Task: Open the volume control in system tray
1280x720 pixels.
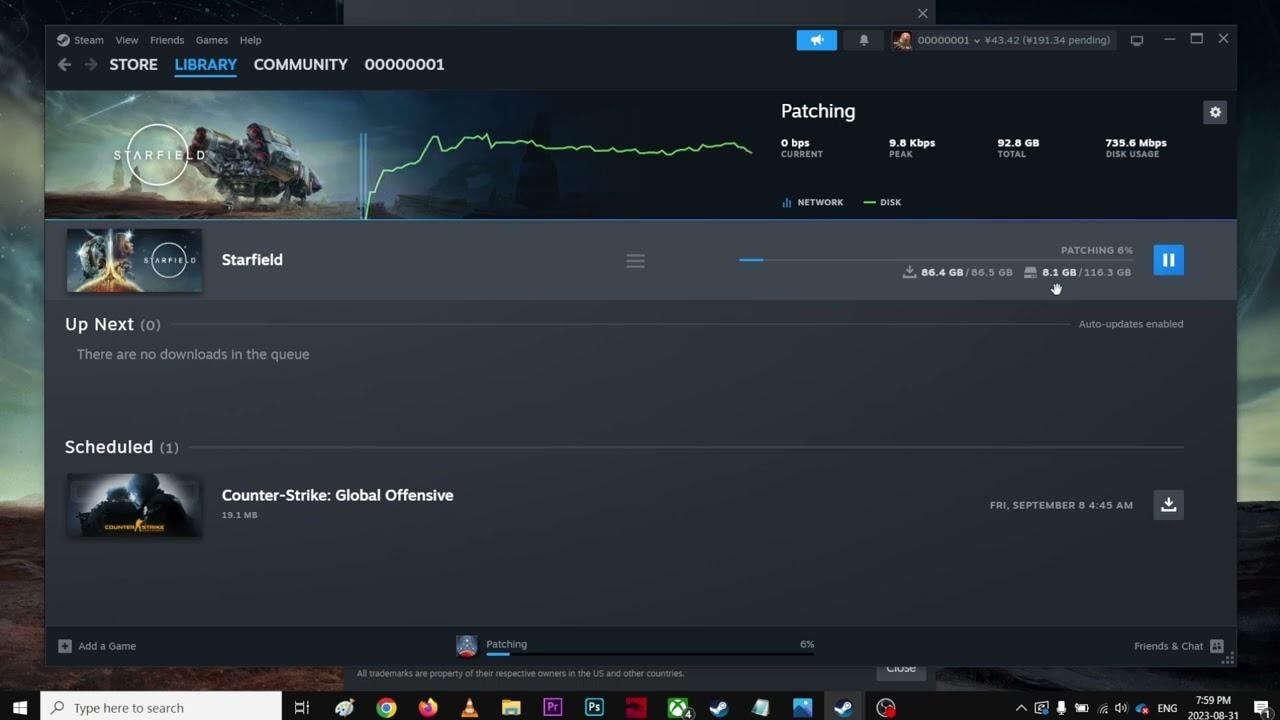Action: click(x=1121, y=708)
